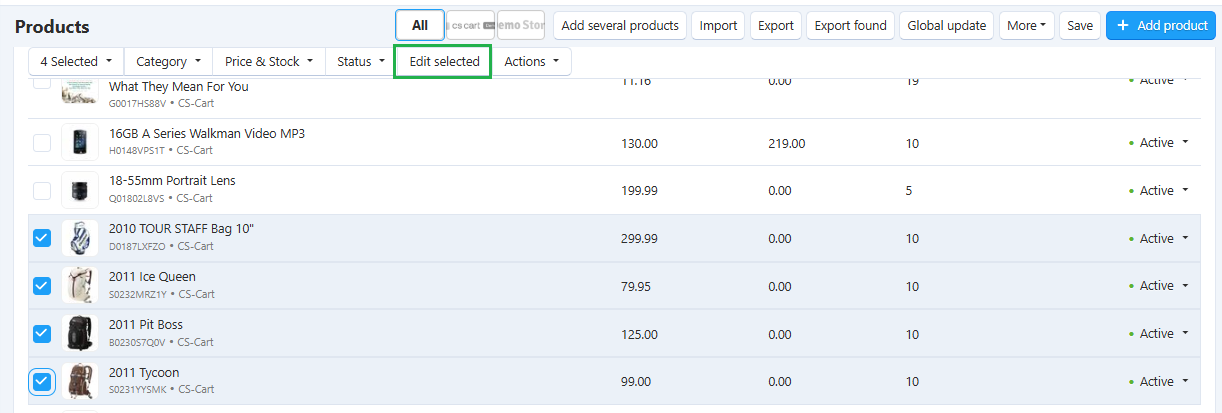This screenshot has height=413, width=1222.
Task: Save the product list
Action: point(1080,26)
